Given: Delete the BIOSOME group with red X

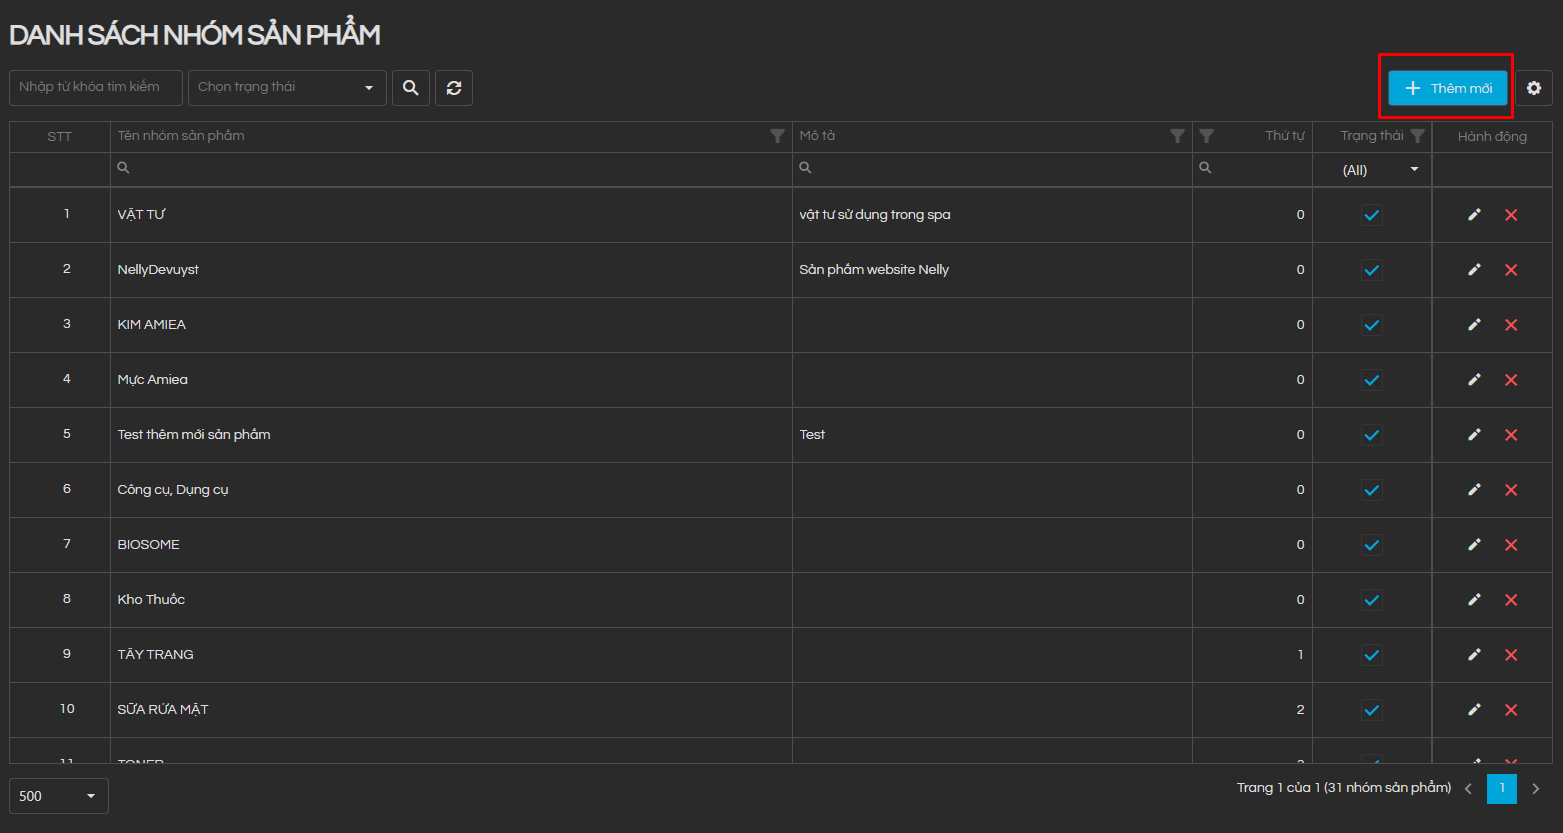Looking at the screenshot, I should [x=1511, y=545].
